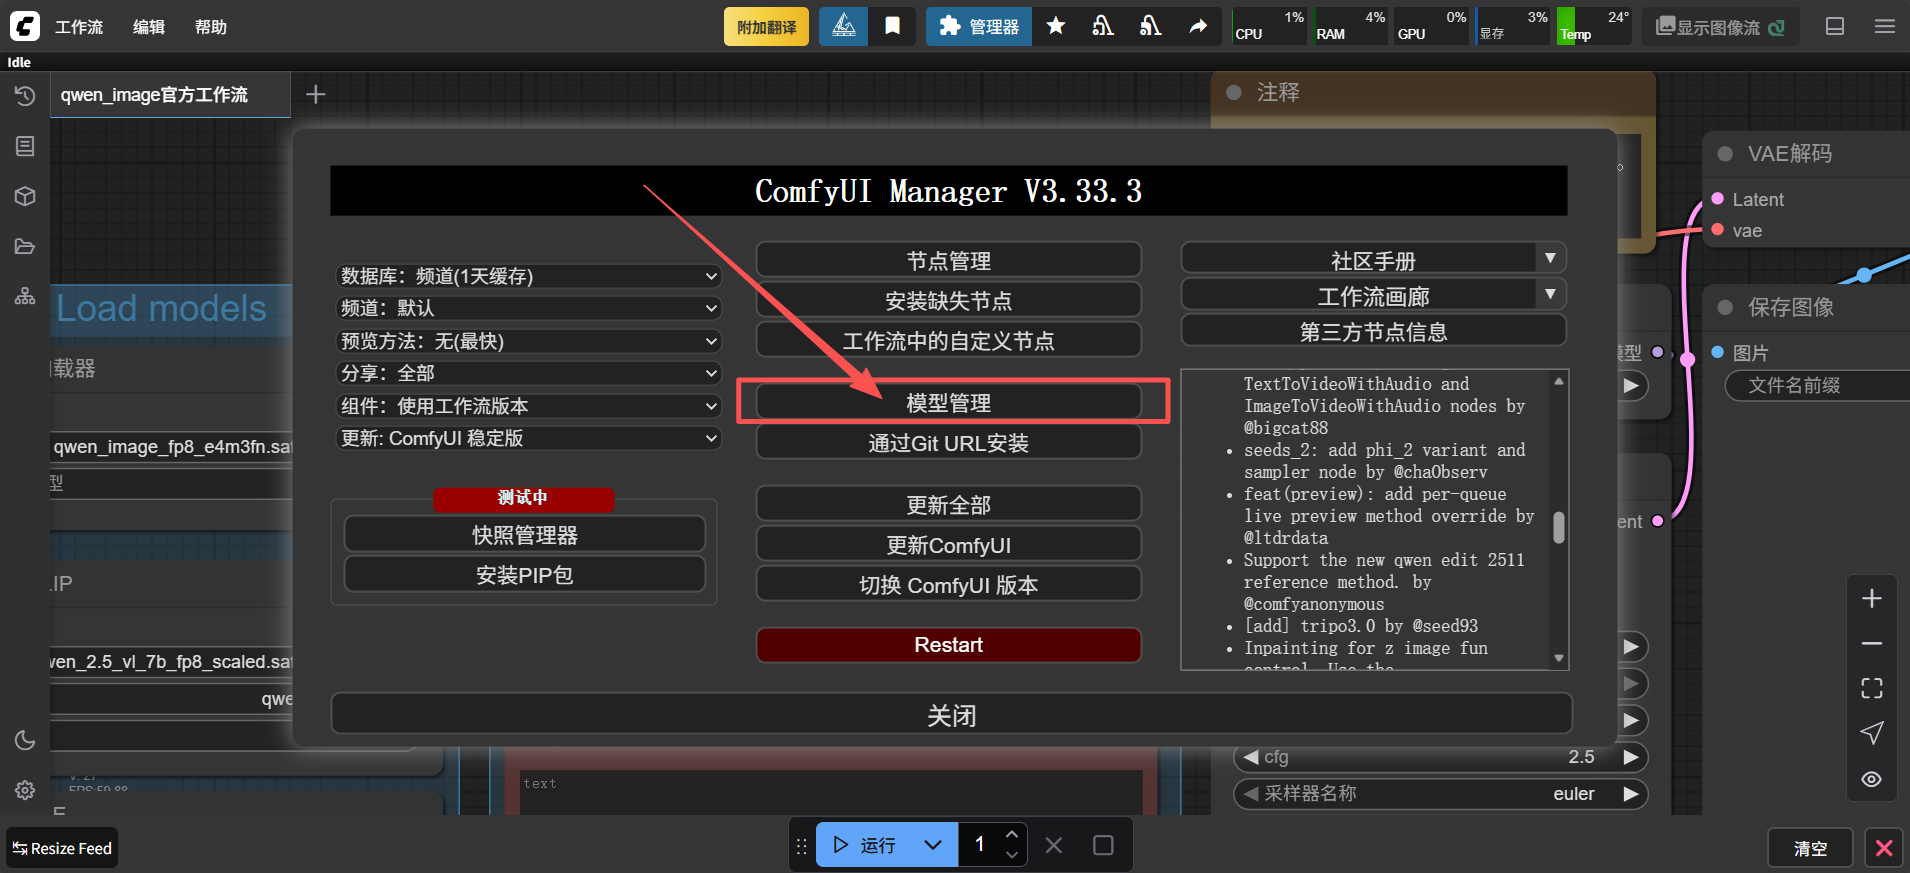Click the changelog scrollbar thumb
This screenshot has height=873, width=1910.
coord(1558,527)
